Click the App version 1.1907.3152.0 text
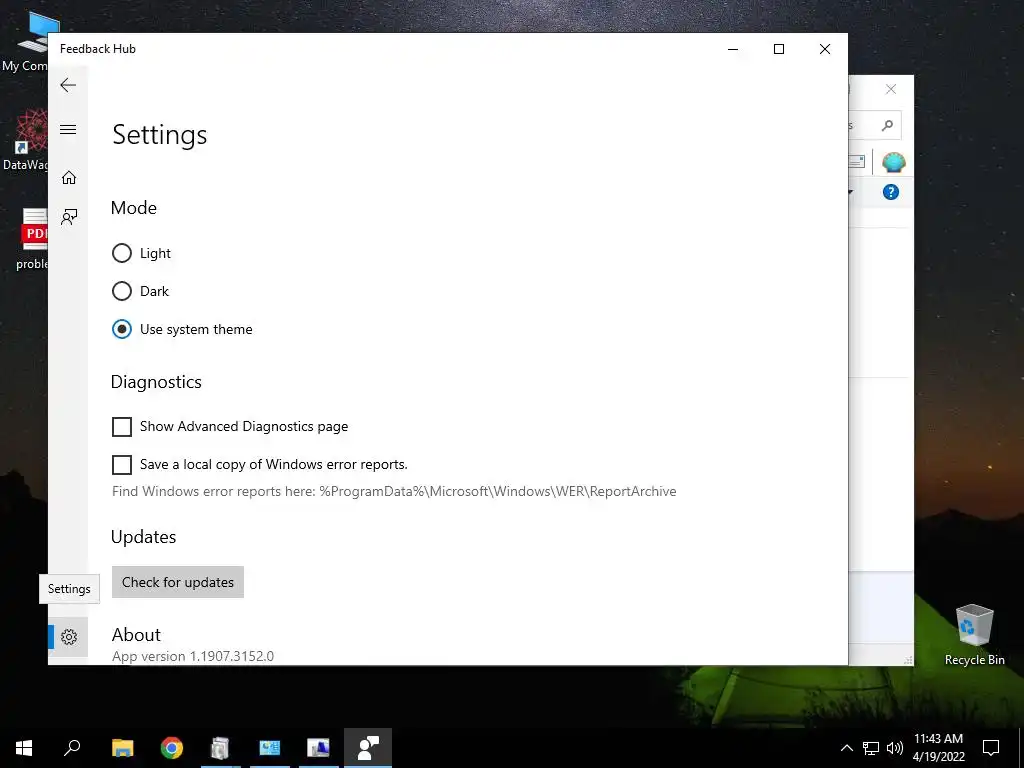The height and width of the screenshot is (768, 1024). point(193,656)
